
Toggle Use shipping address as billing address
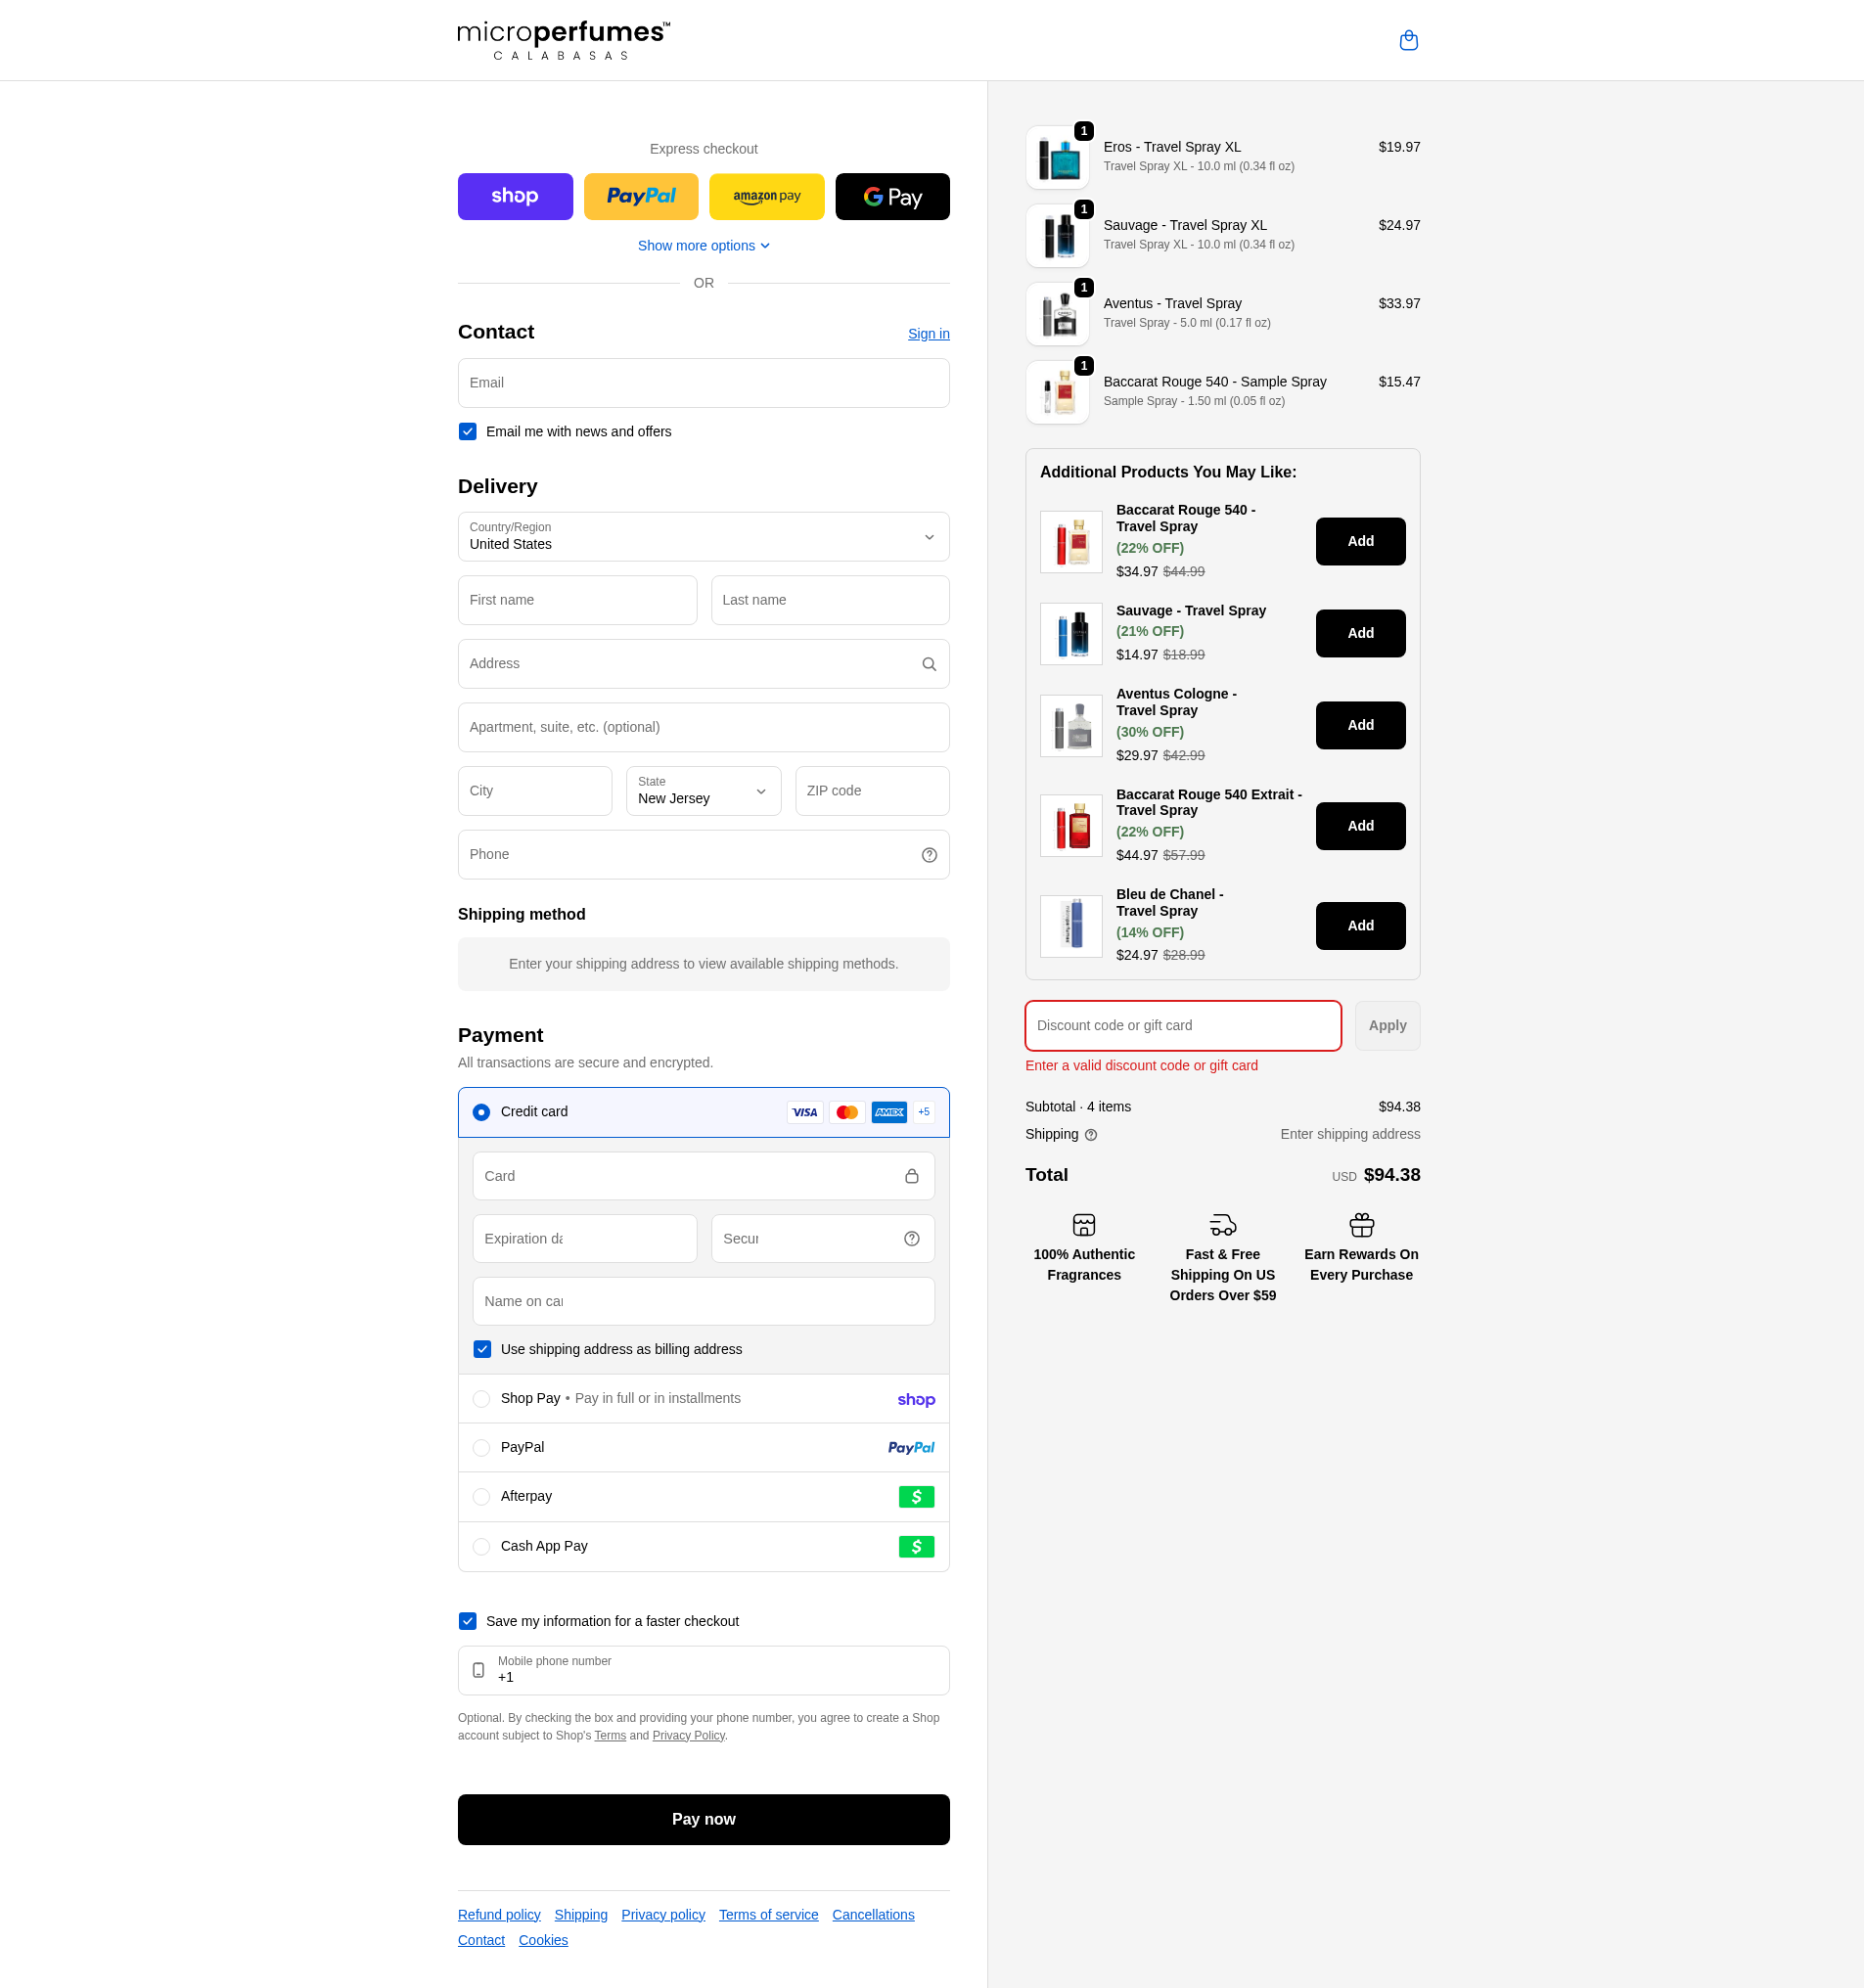482,1349
